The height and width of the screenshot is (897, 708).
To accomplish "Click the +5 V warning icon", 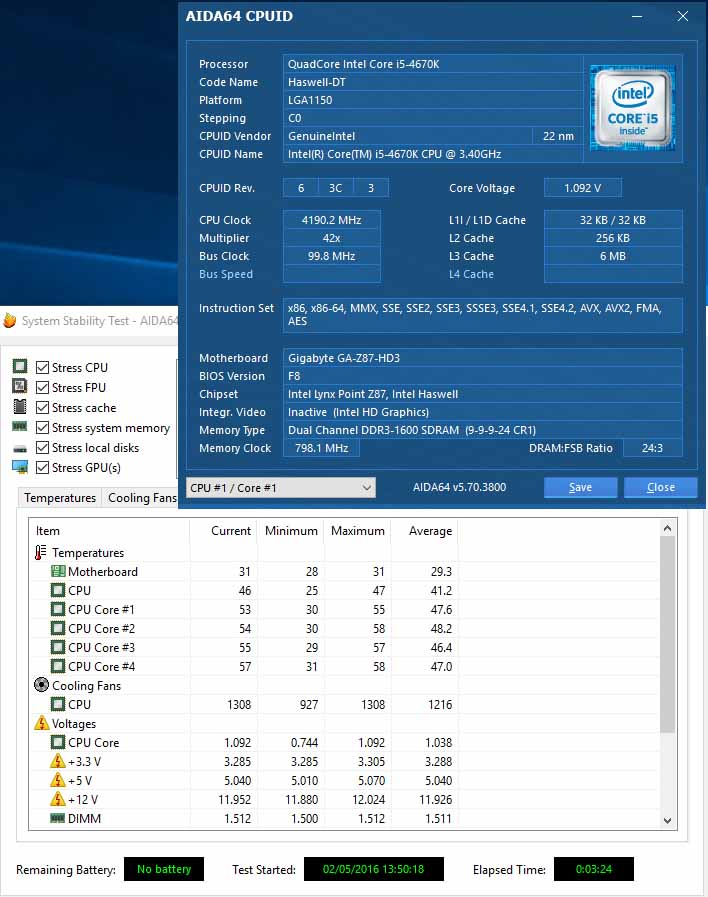I will click(58, 780).
